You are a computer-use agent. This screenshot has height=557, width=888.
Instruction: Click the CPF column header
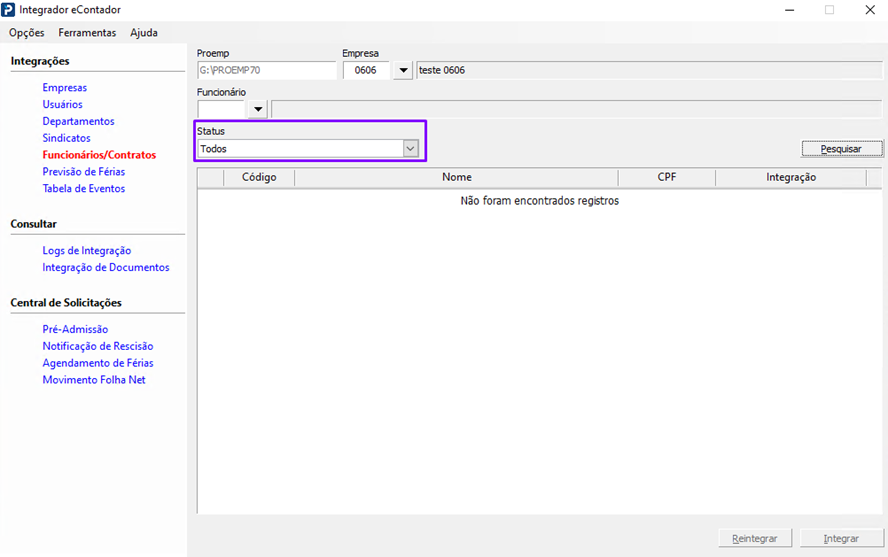point(666,178)
